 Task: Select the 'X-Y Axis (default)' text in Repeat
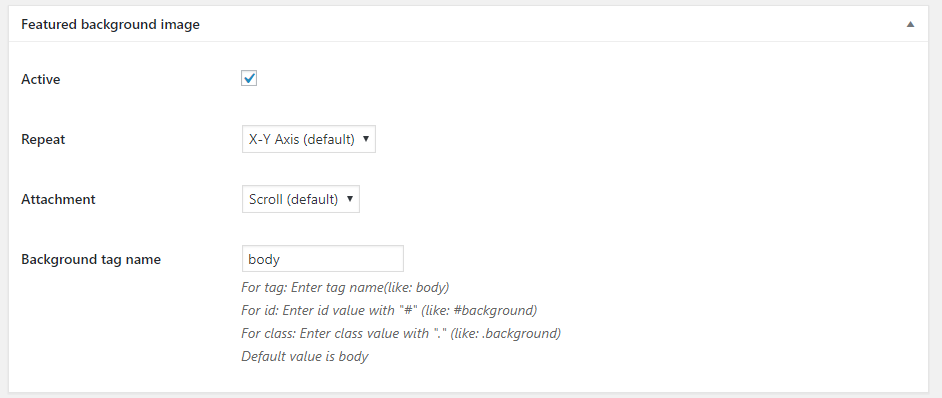(302, 139)
